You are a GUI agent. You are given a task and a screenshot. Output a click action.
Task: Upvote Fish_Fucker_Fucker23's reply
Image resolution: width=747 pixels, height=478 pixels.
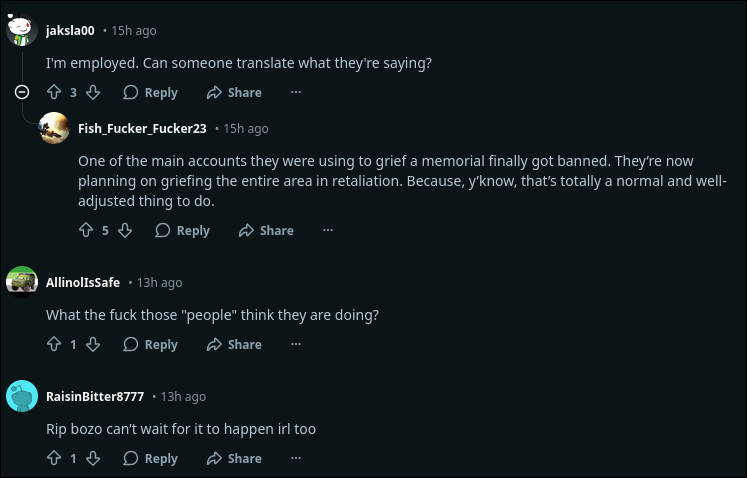86,230
